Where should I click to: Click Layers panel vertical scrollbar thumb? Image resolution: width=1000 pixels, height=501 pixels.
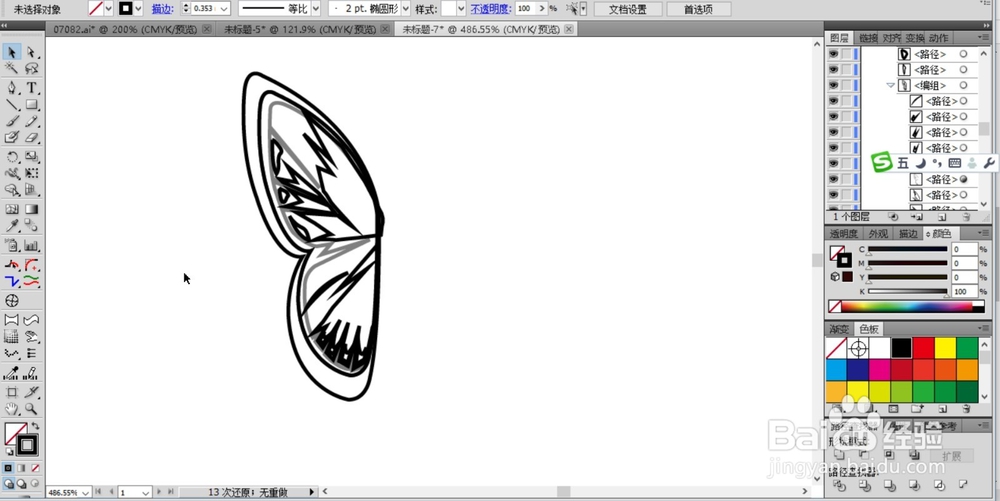984,129
